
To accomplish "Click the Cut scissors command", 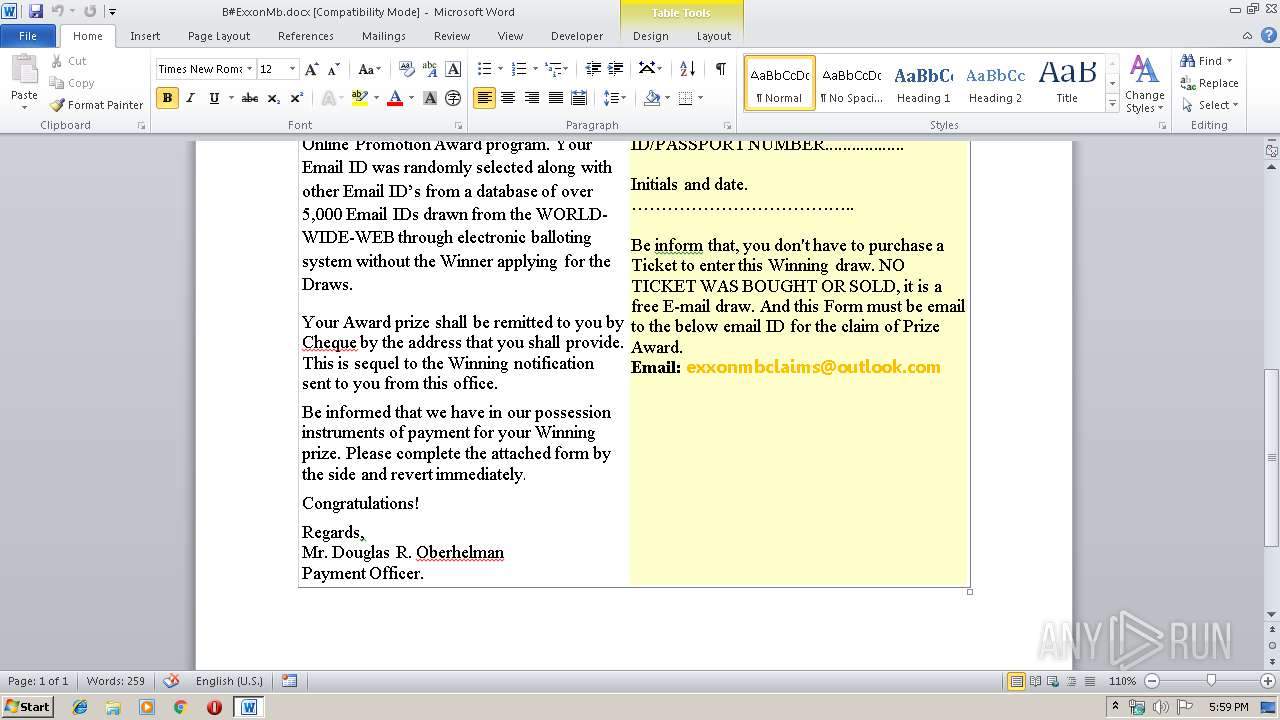I will pyautogui.click(x=68, y=61).
